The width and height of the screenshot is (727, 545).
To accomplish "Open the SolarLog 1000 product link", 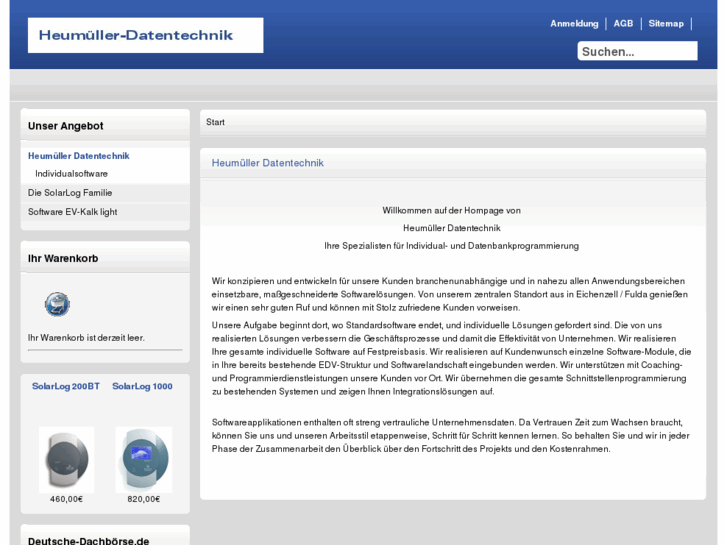I will tap(142, 386).
